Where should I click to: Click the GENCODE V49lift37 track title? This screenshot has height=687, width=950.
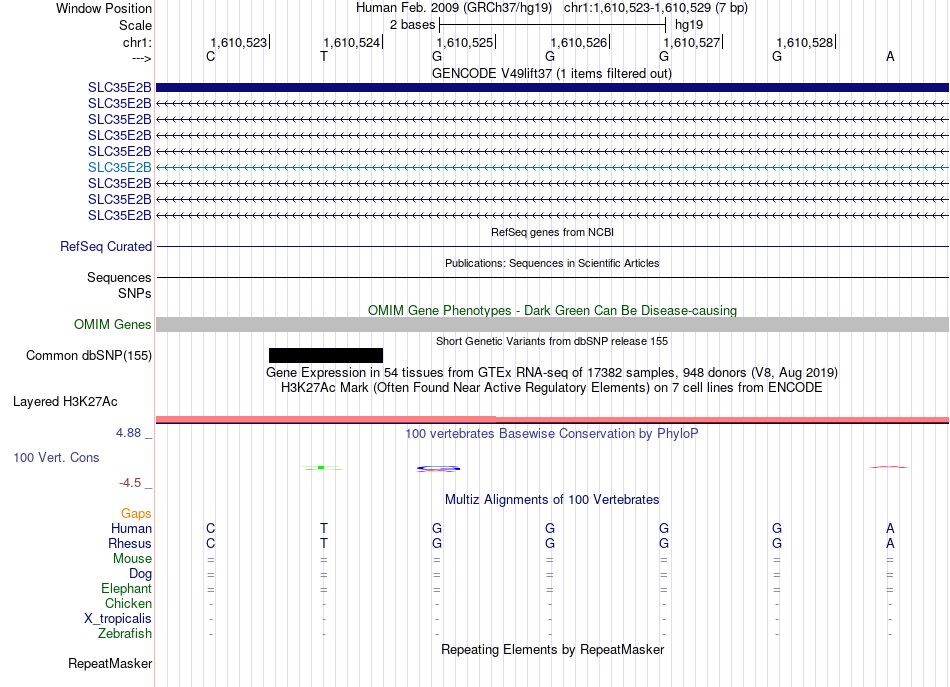coord(551,74)
